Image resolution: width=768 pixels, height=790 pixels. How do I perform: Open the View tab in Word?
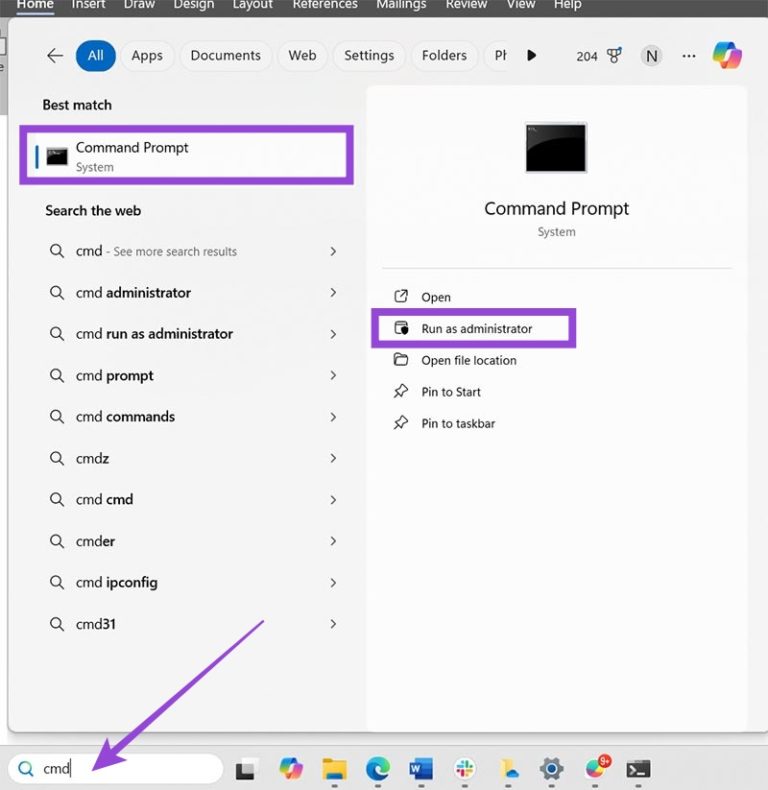tap(521, 5)
